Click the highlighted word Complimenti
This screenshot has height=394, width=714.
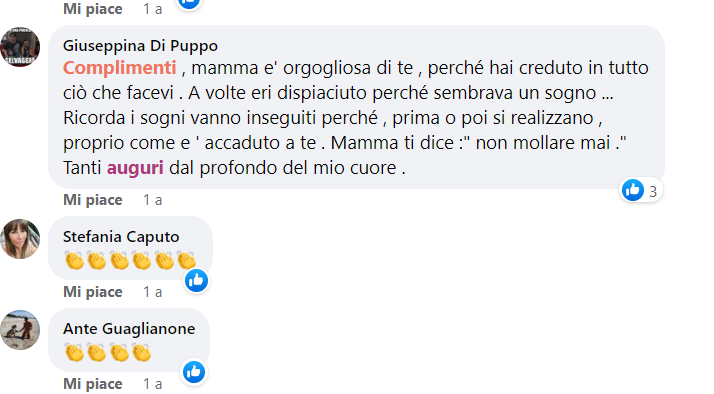pos(120,68)
